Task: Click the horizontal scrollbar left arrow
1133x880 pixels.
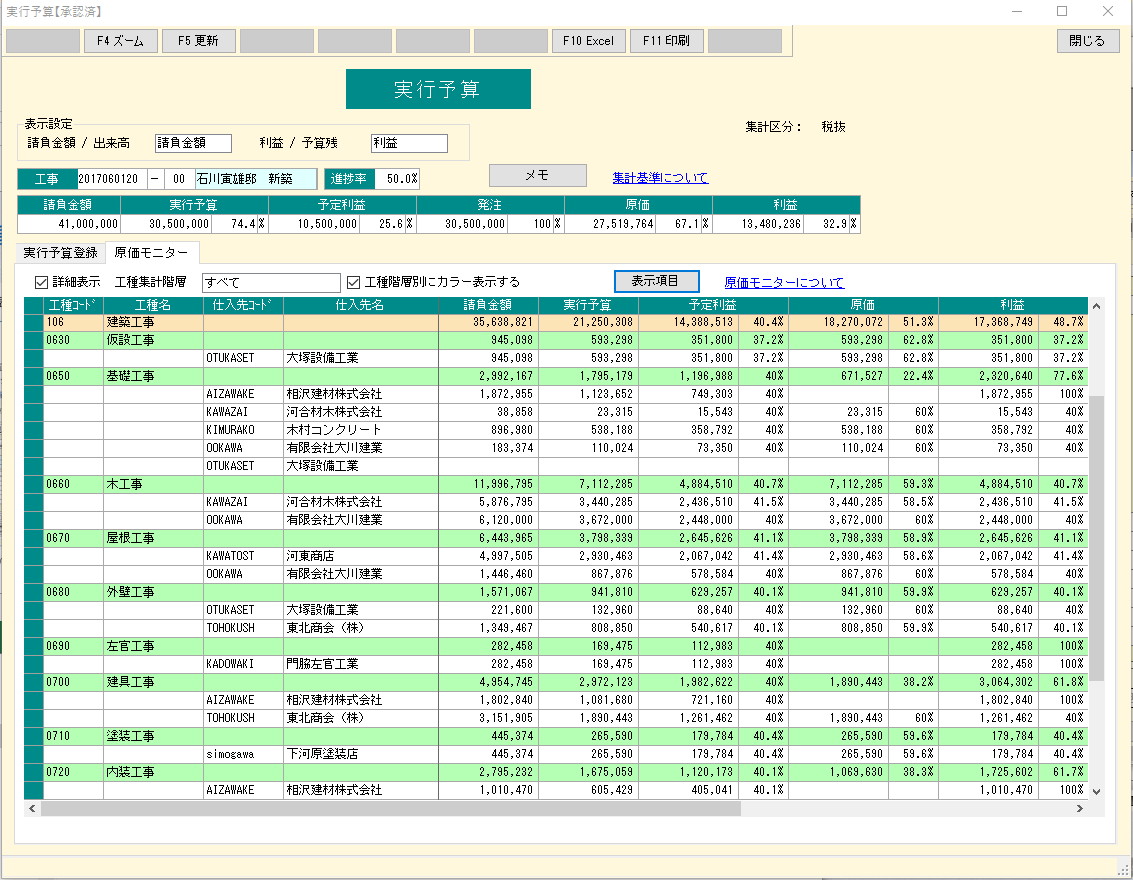Action: click(x=32, y=808)
